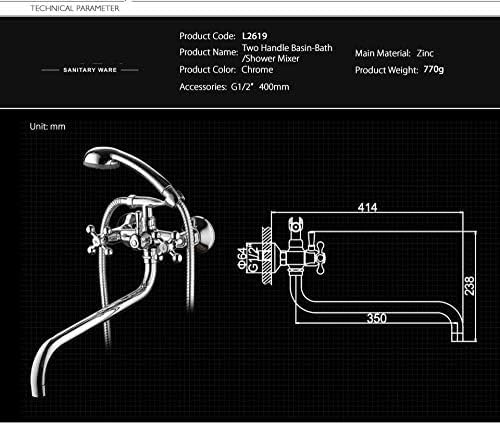This screenshot has height=423, width=500.
Task: Select the product code L2619
Action: pos(255,36)
